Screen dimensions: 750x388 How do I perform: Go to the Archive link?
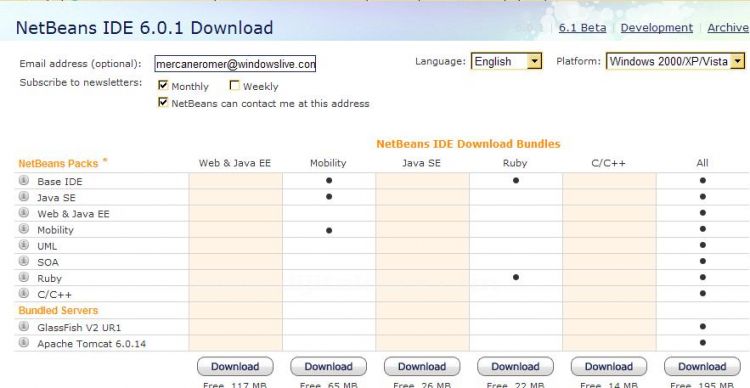click(x=728, y=28)
